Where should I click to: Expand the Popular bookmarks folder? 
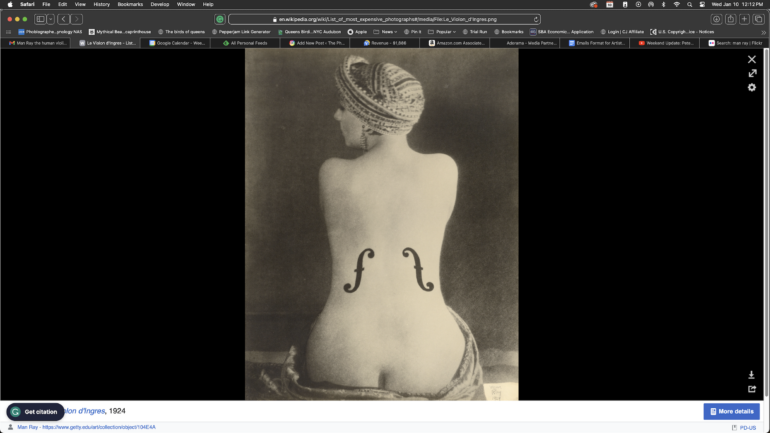tap(445, 31)
